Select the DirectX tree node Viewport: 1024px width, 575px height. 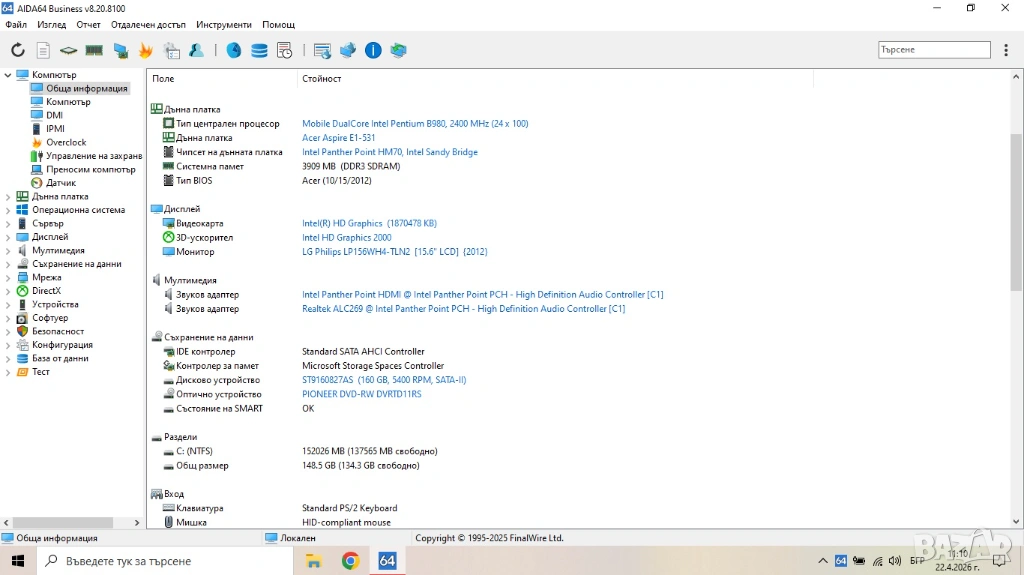46,291
